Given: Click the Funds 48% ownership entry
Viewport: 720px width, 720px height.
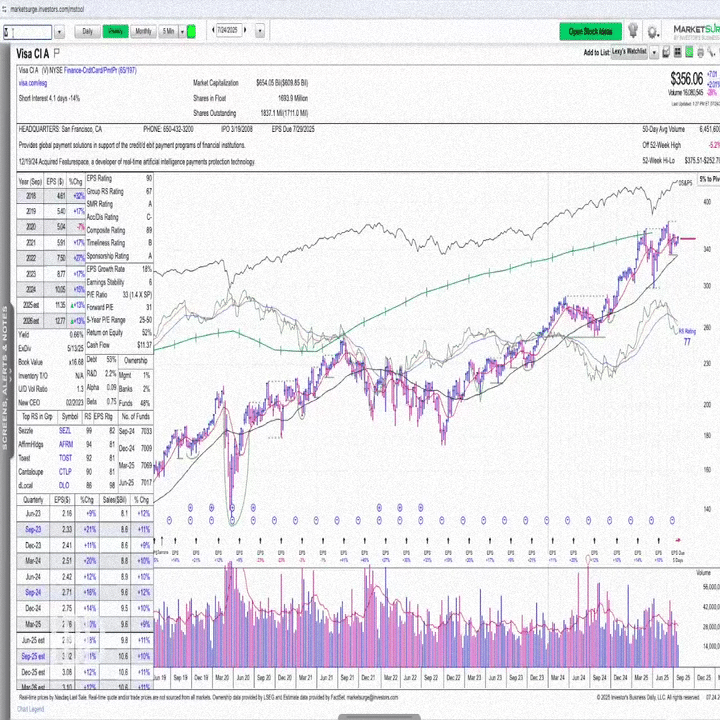Looking at the screenshot, I should 135,403.
